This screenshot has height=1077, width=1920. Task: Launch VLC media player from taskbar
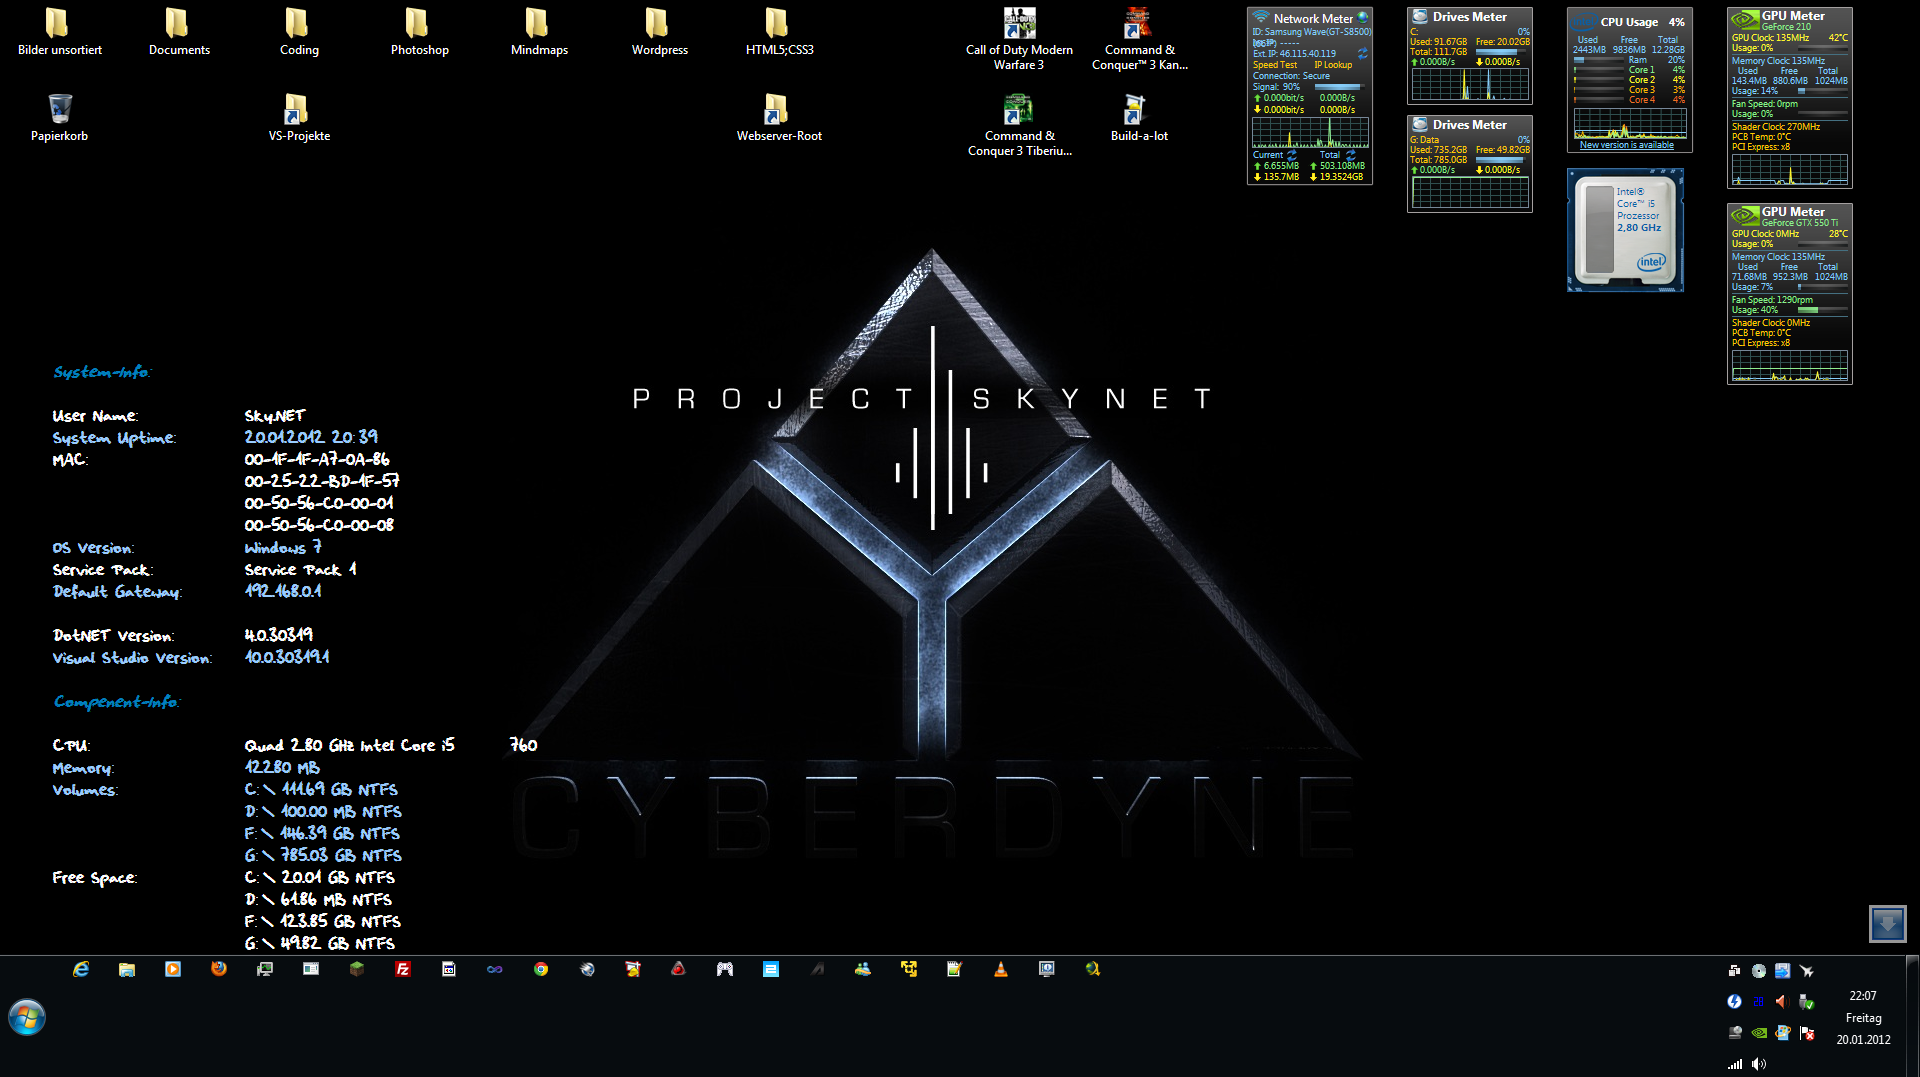(1001, 969)
